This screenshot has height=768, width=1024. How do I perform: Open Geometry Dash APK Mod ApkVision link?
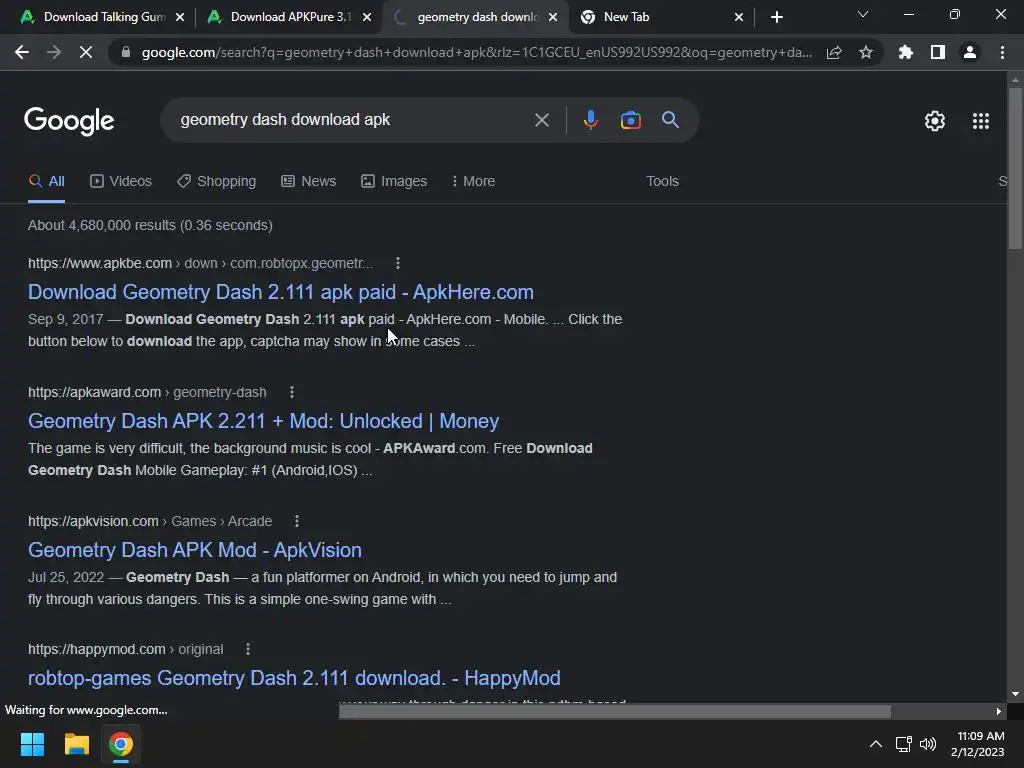195,550
